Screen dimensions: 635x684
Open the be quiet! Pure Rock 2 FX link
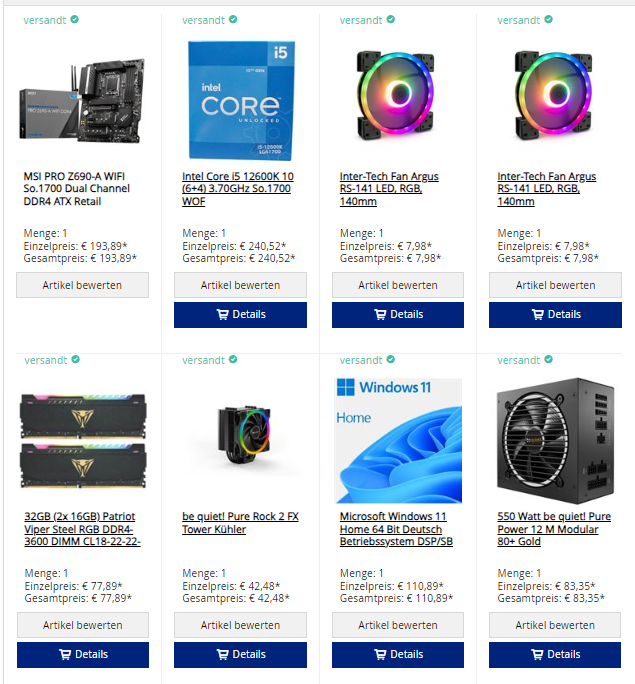pyautogui.click(x=240, y=523)
